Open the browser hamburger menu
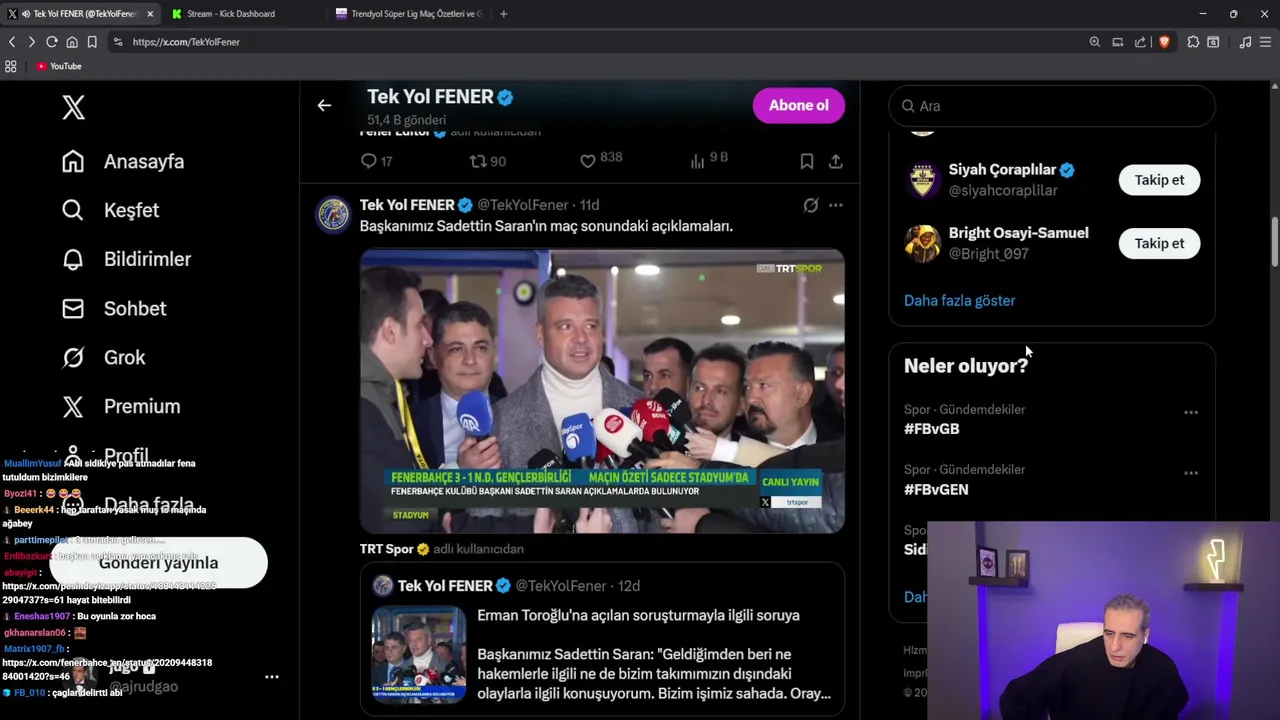This screenshot has width=1280, height=720. coord(1266,42)
